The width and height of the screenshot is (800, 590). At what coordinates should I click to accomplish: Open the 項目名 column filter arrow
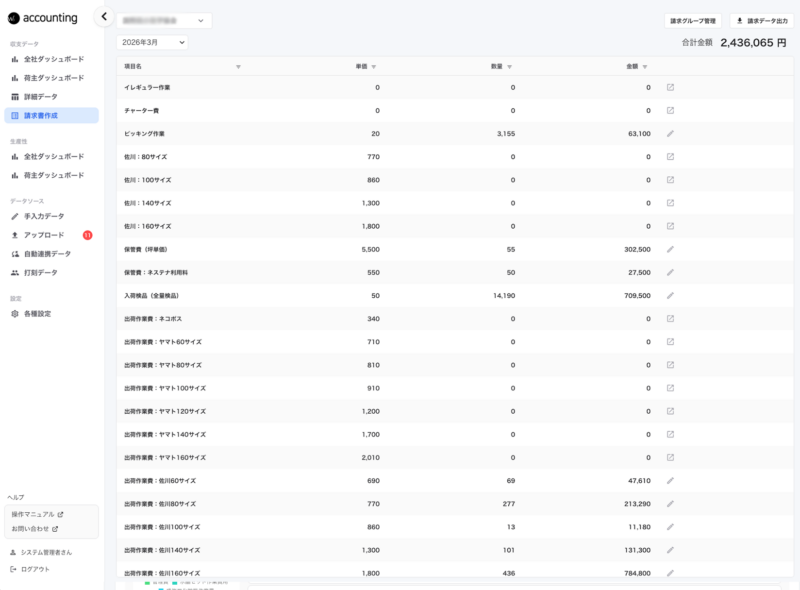click(x=238, y=67)
